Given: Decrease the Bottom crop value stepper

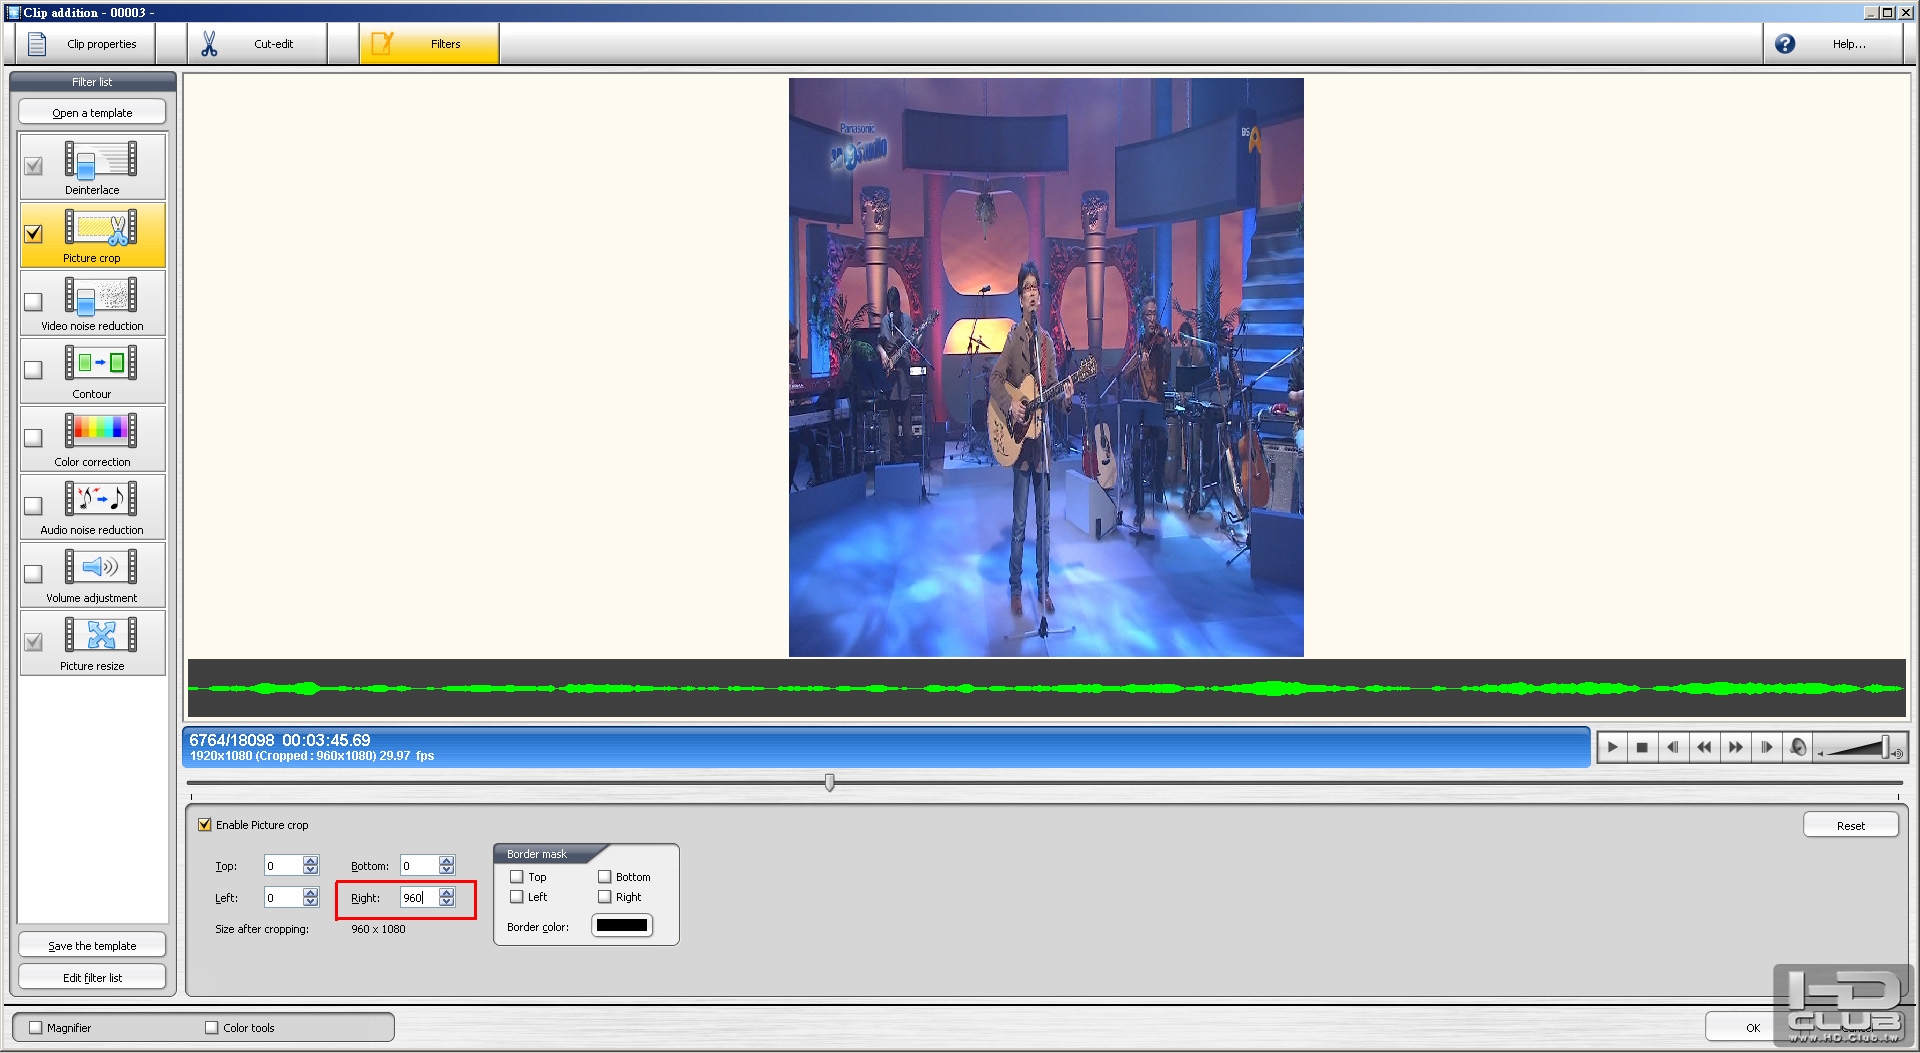Looking at the screenshot, I should point(447,870).
